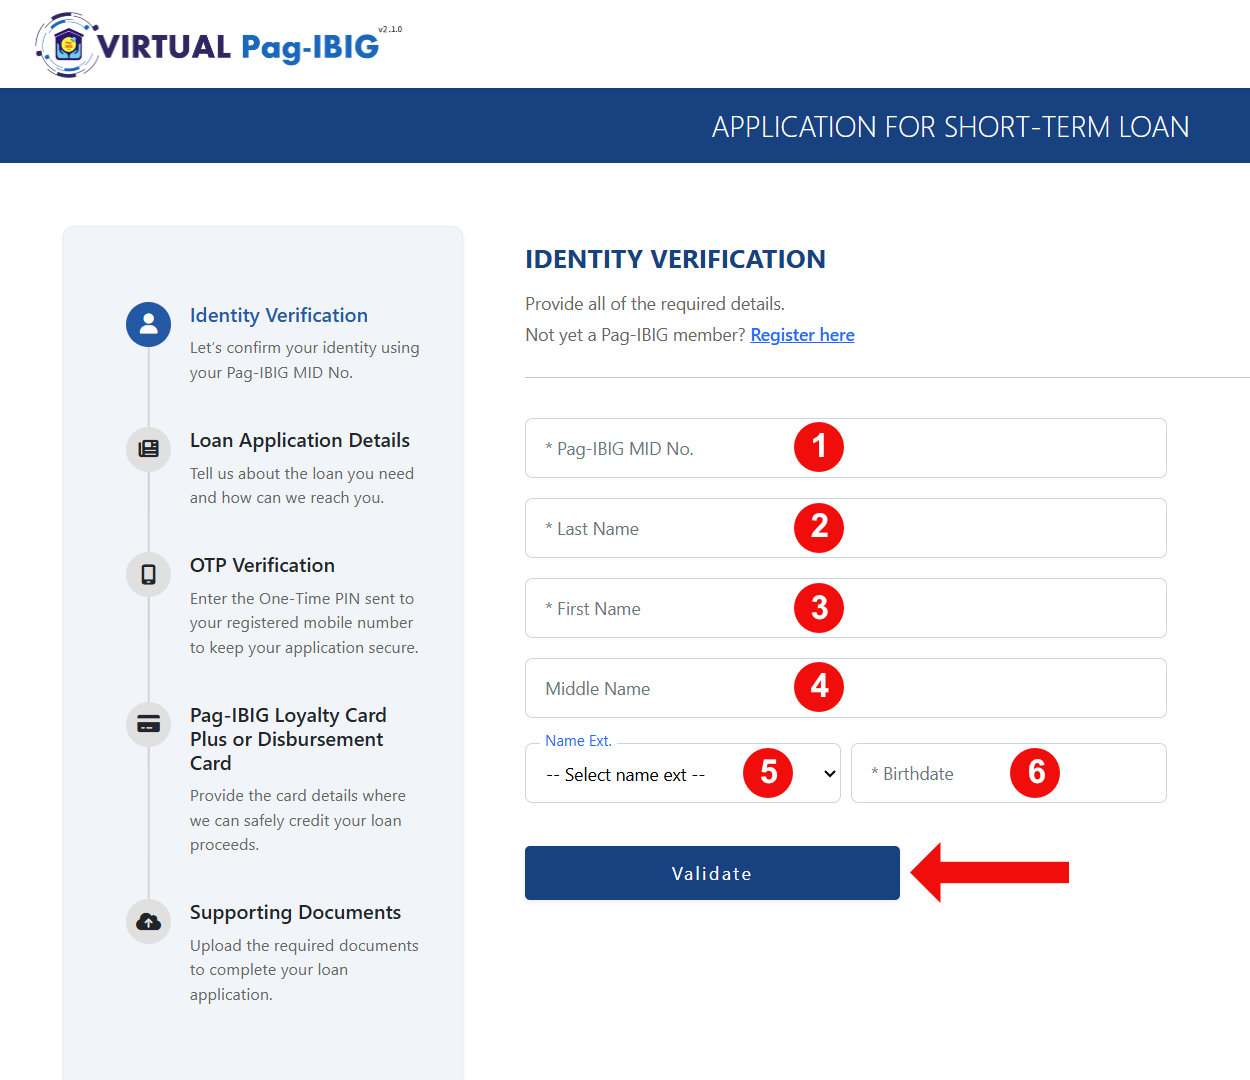Follow the Register here link

coord(802,335)
